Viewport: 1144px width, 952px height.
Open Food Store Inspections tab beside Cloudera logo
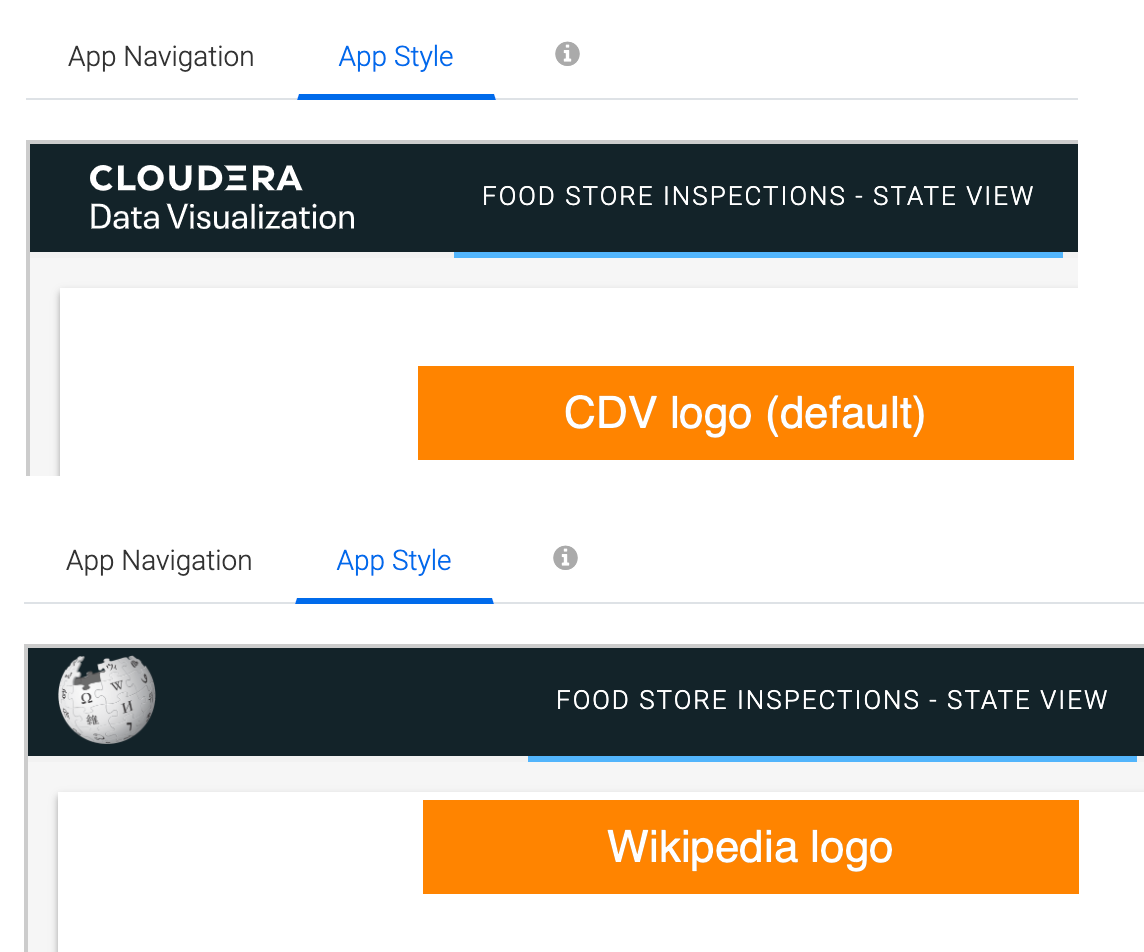pyautogui.click(x=757, y=196)
